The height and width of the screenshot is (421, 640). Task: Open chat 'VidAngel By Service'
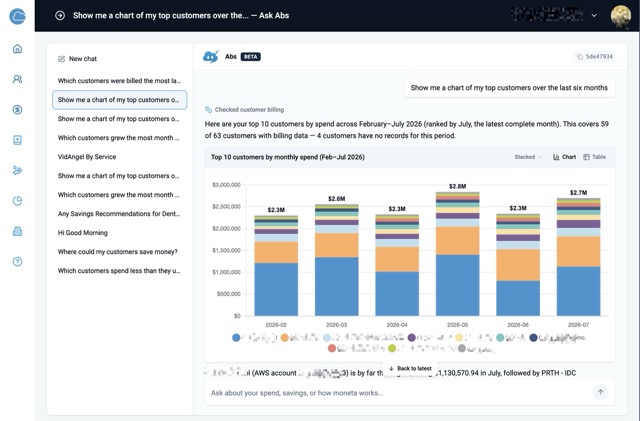119,157
